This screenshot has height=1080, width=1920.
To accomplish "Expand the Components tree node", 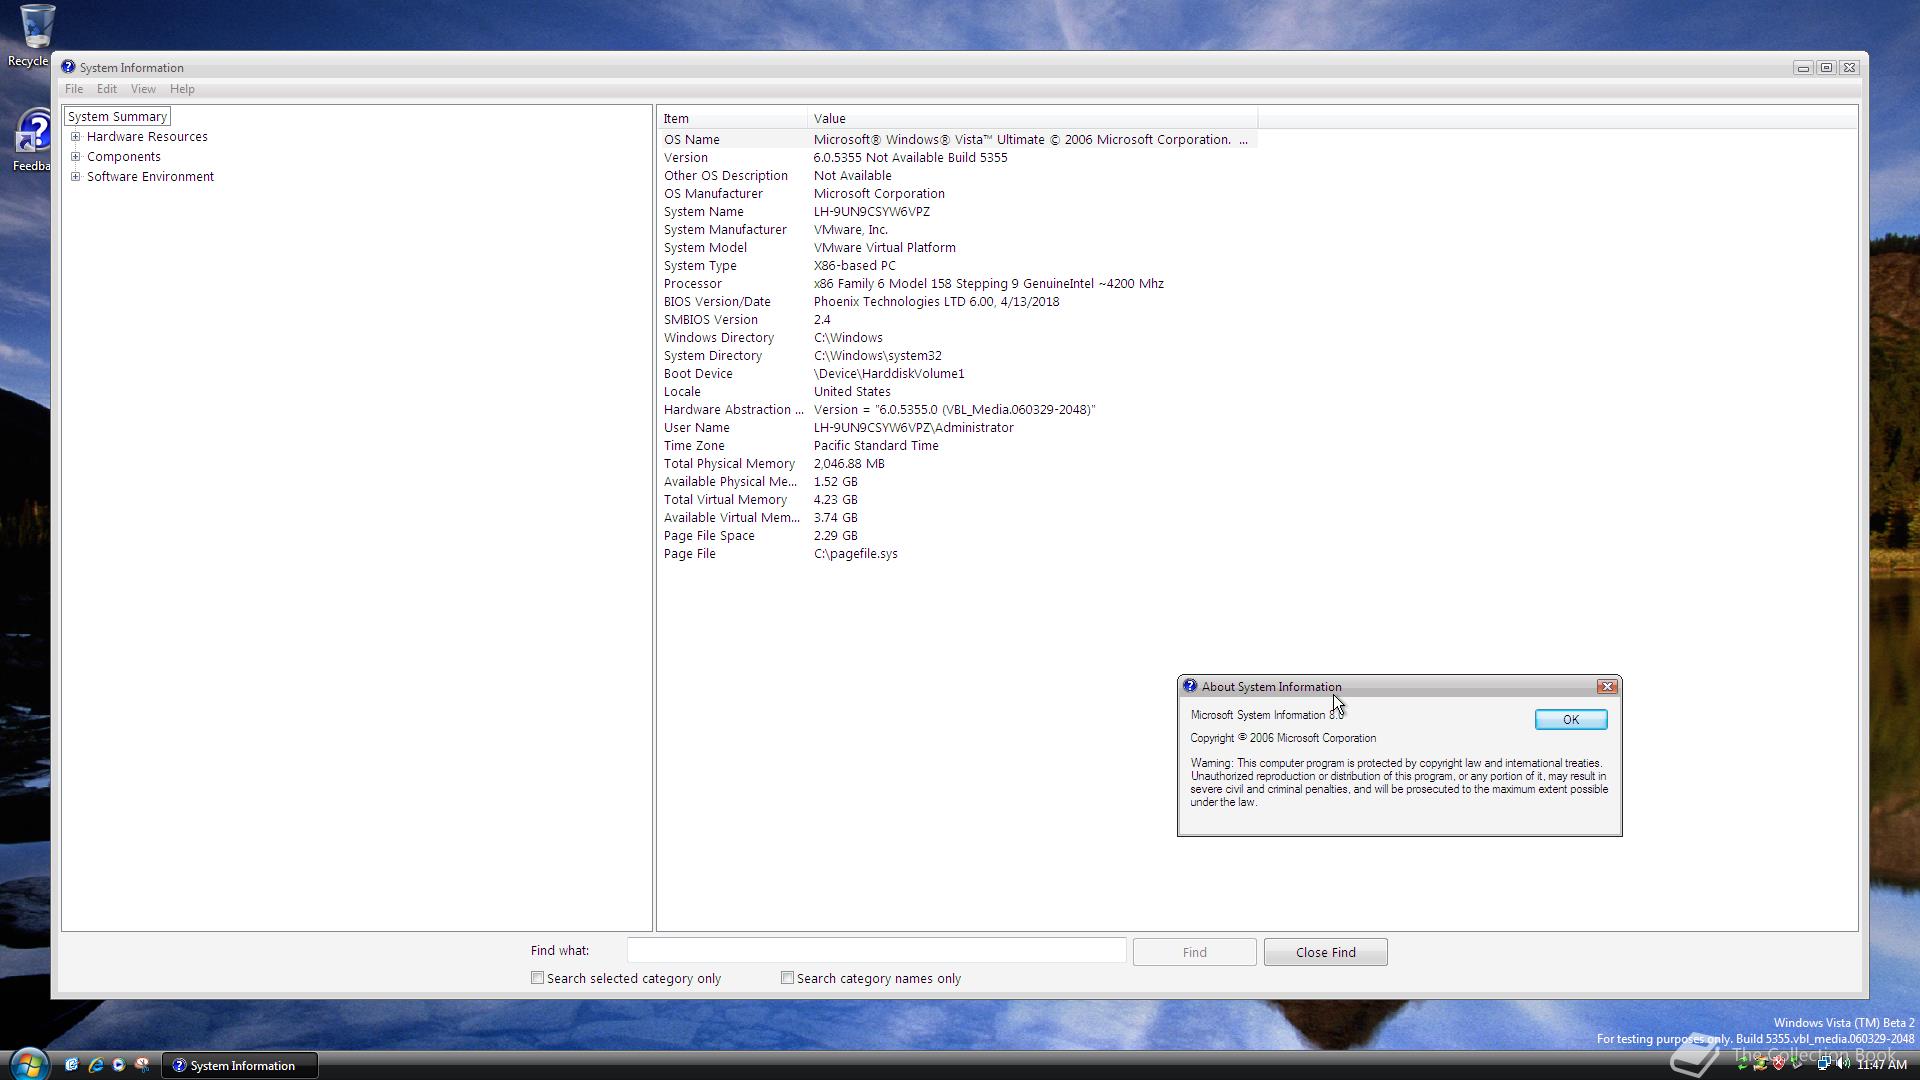I will click(x=75, y=157).
